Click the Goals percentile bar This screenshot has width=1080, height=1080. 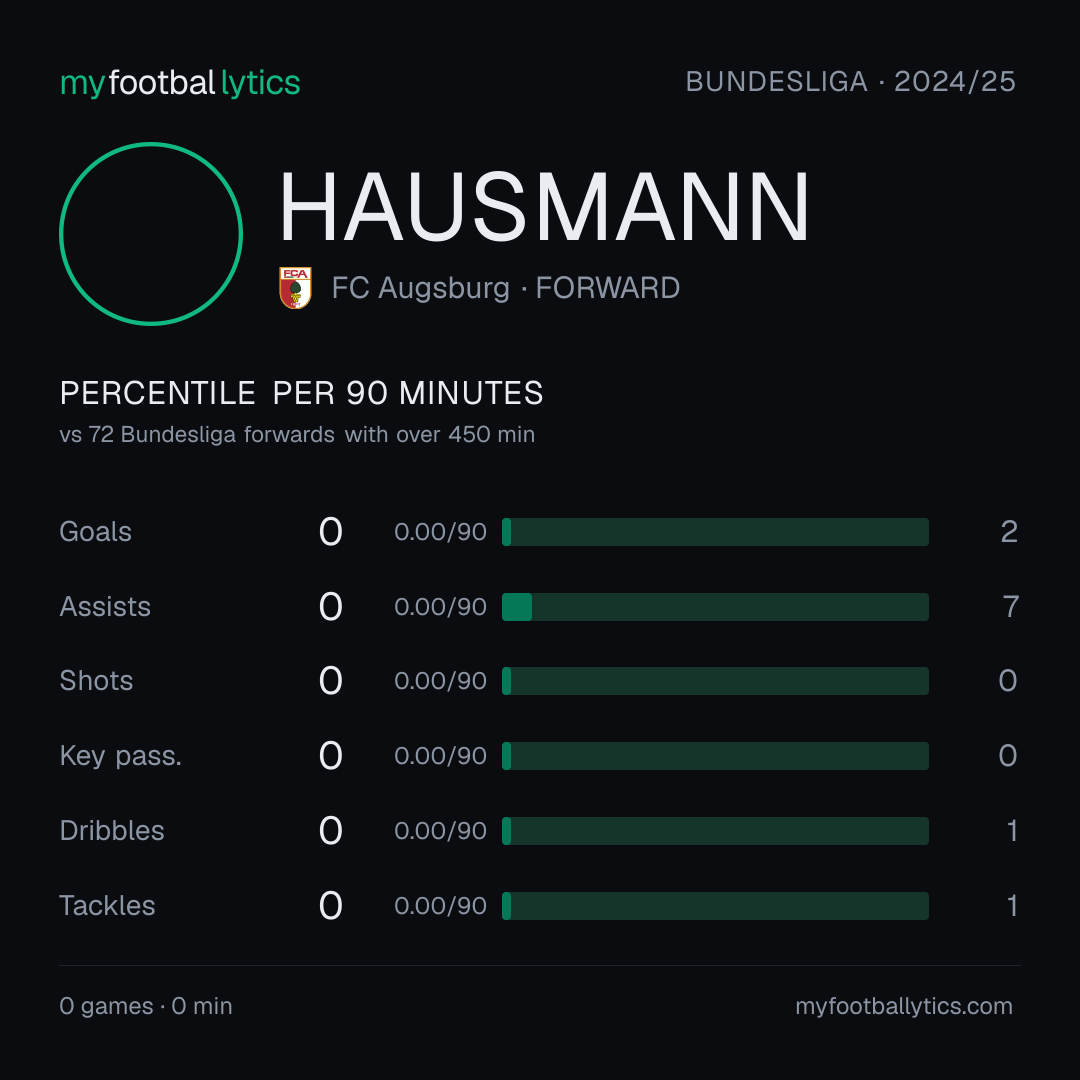[x=715, y=532]
